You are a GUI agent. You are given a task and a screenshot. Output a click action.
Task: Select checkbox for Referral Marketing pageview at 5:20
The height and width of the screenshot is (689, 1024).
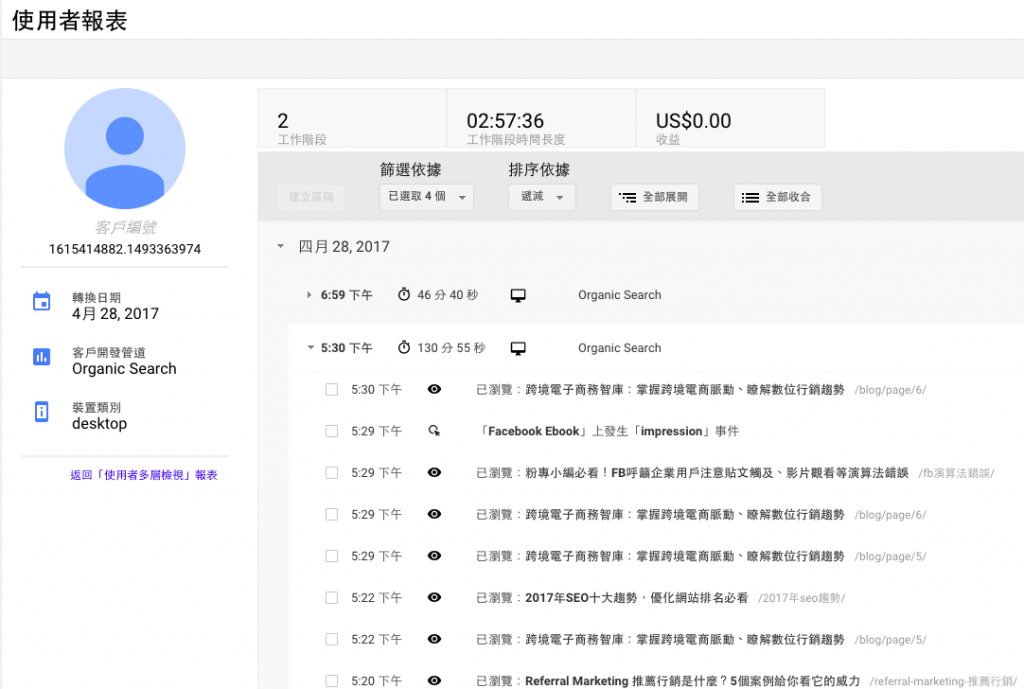tap(332, 681)
